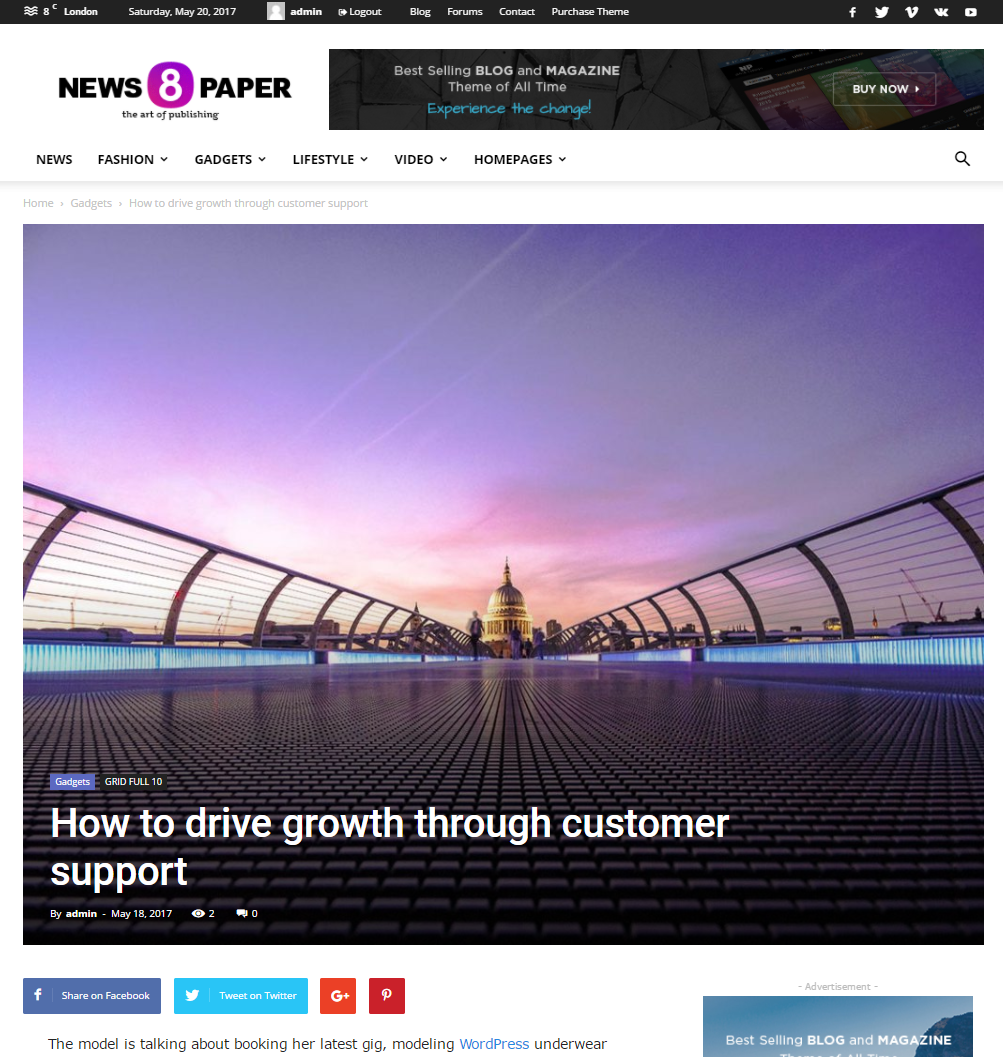The image size is (1003, 1057).
Task: Click the Buy Now banner button
Action: pos(884,89)
